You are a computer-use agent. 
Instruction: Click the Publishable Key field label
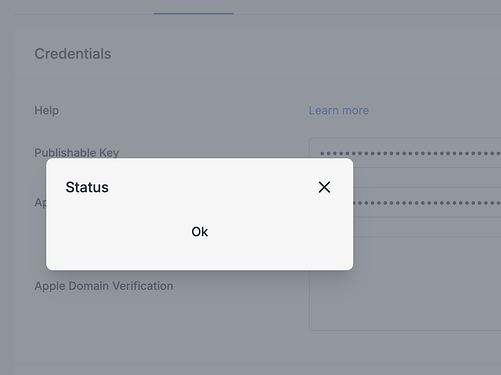(x=77, y=152)
